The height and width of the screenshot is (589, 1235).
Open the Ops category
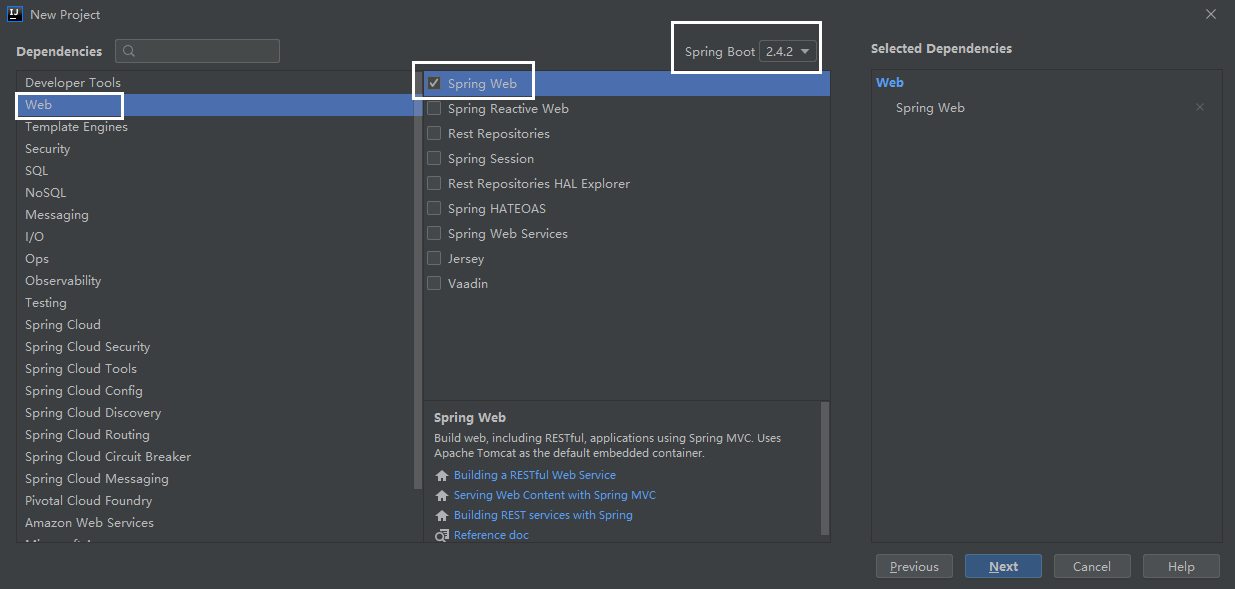[215, 259]
